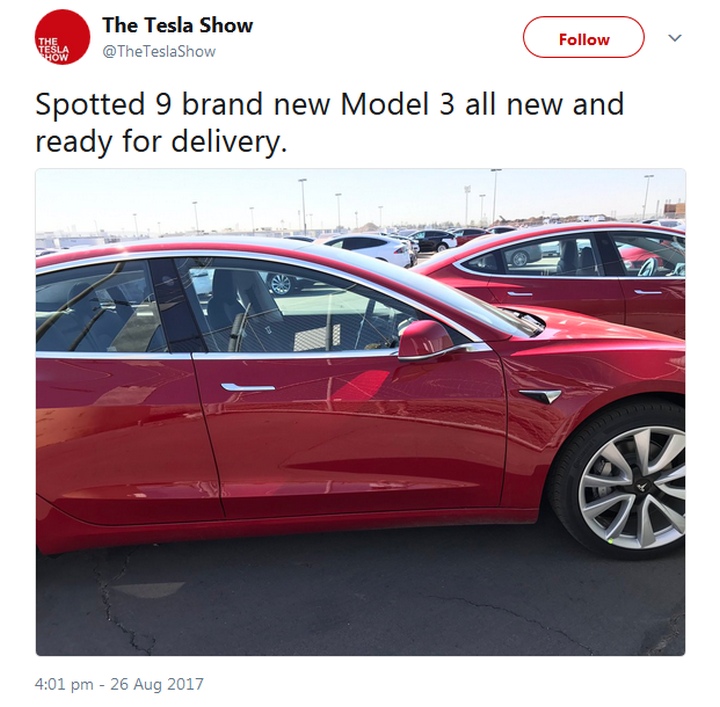Viewport: 720px width, 707px height.
Task: Open The Tesla Show profile avatar
Action: point(62,37)
